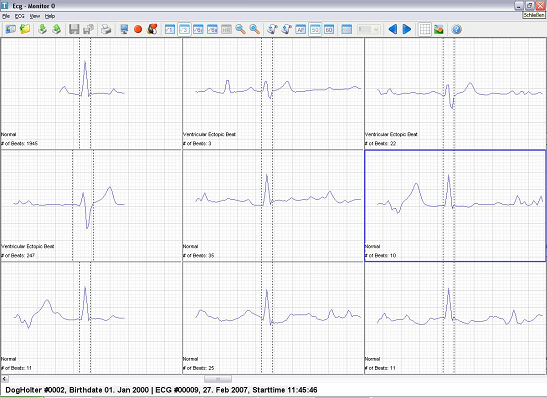Click the printer icon

tap(106, 29)
